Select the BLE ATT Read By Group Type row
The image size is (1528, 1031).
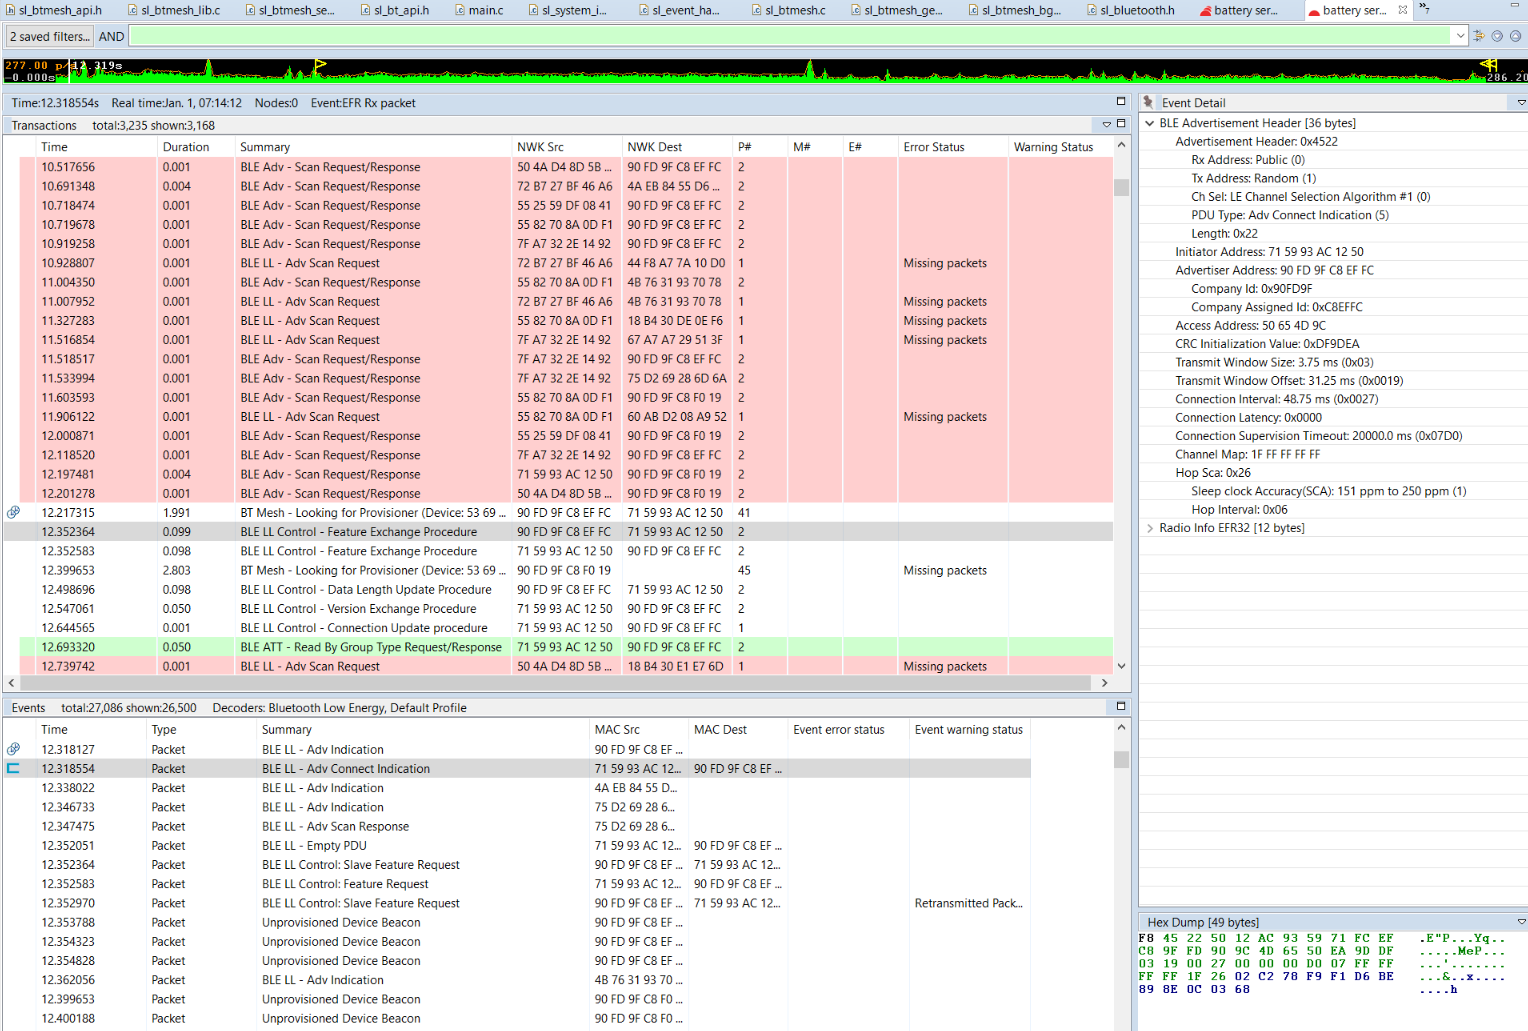[370, 647]
